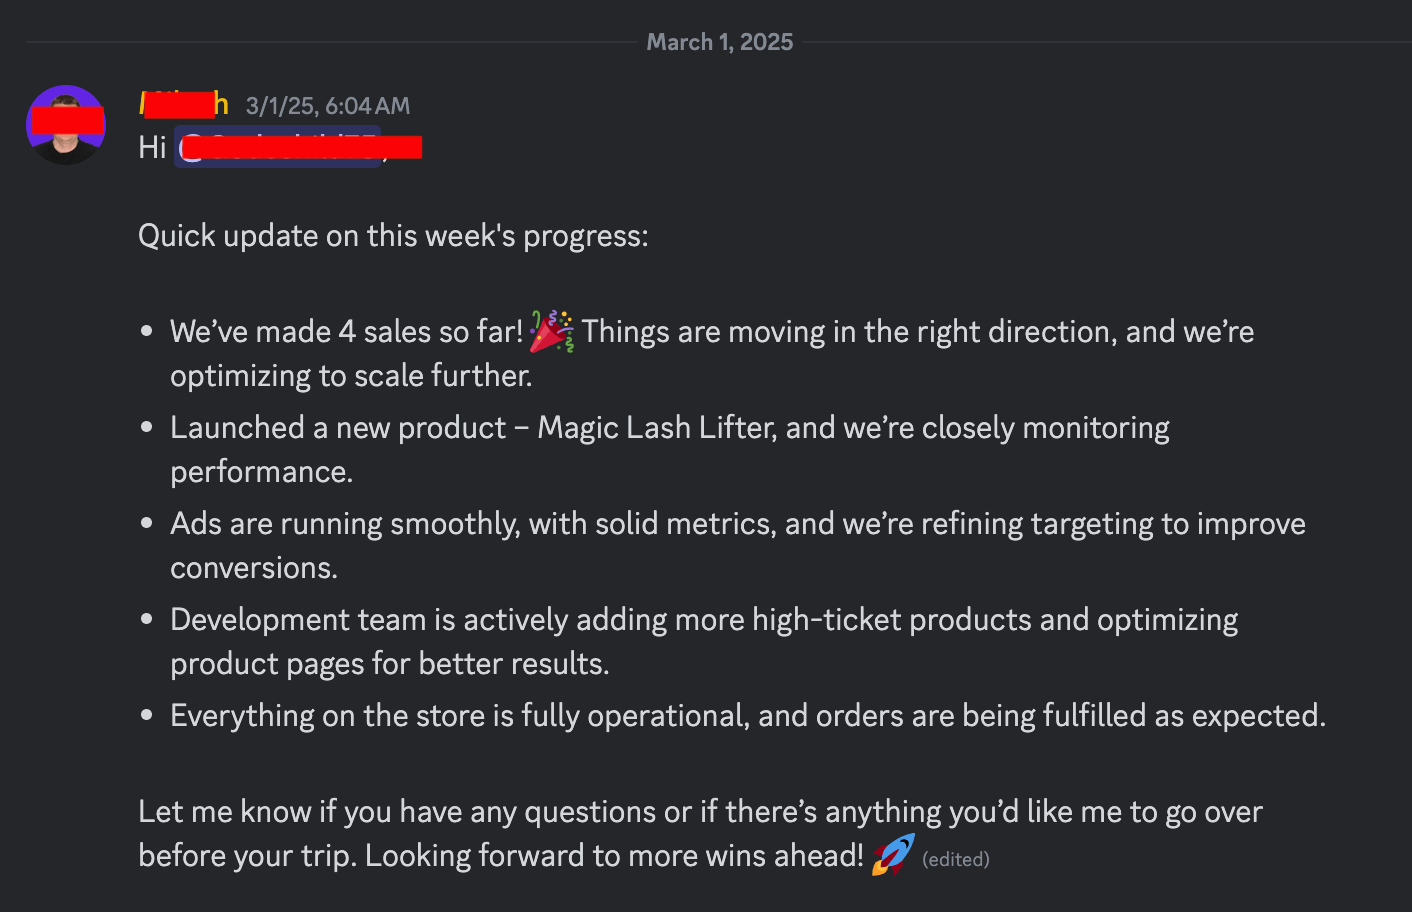
Task: Click the party popper emoji
Action: (551, 331)
